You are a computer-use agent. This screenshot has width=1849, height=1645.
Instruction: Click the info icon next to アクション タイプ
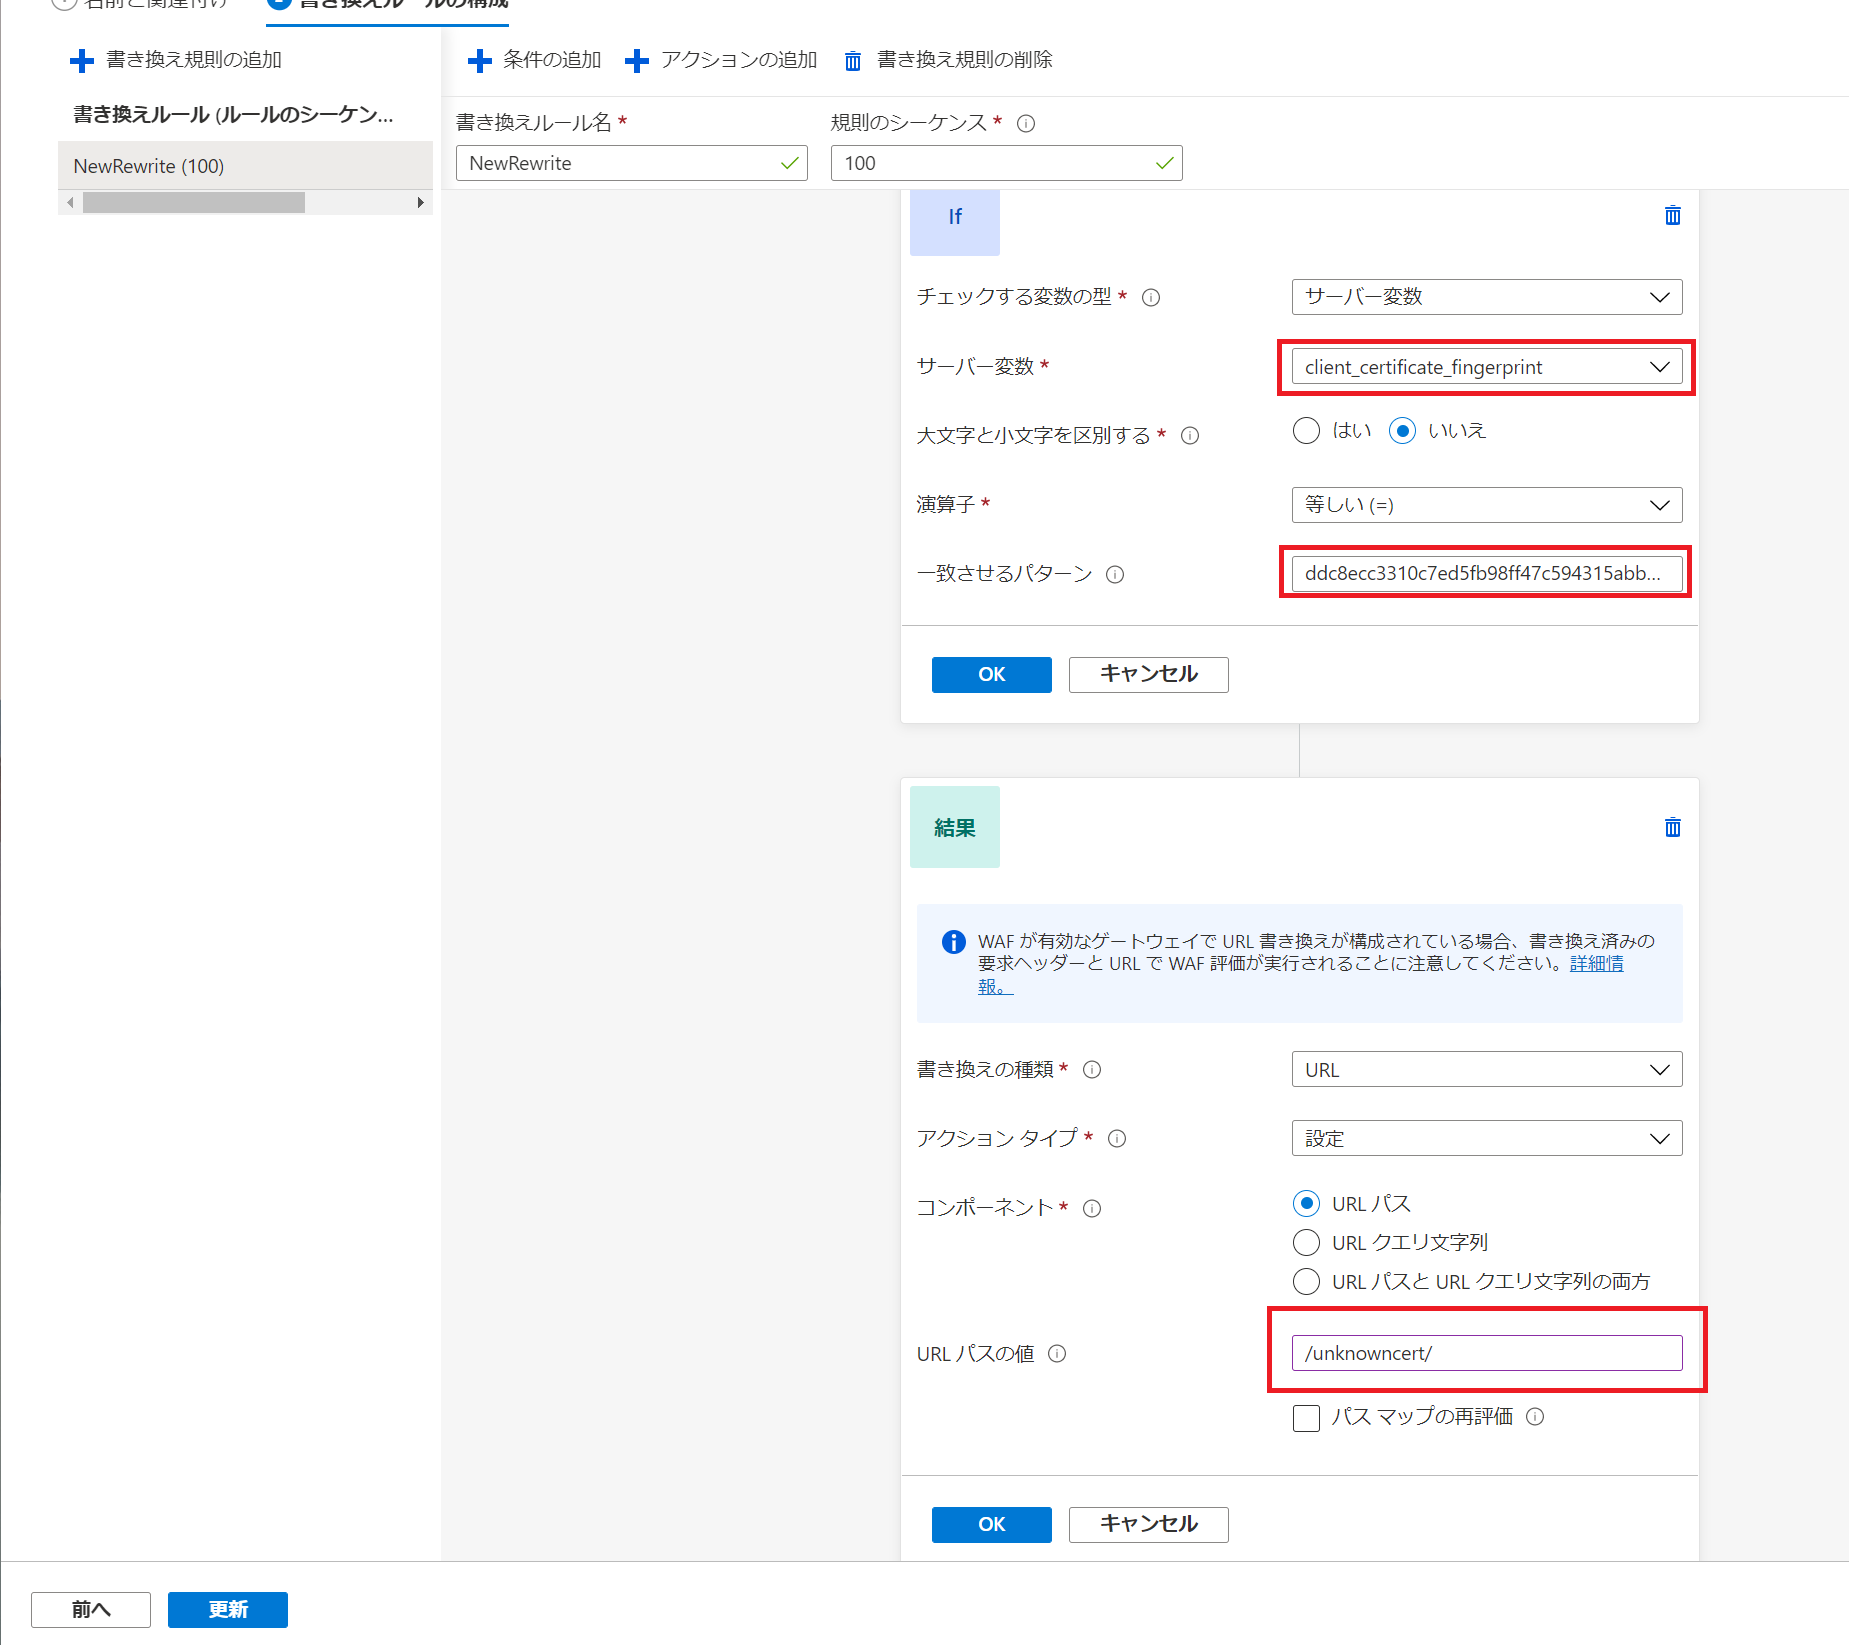(1117, 1138)
